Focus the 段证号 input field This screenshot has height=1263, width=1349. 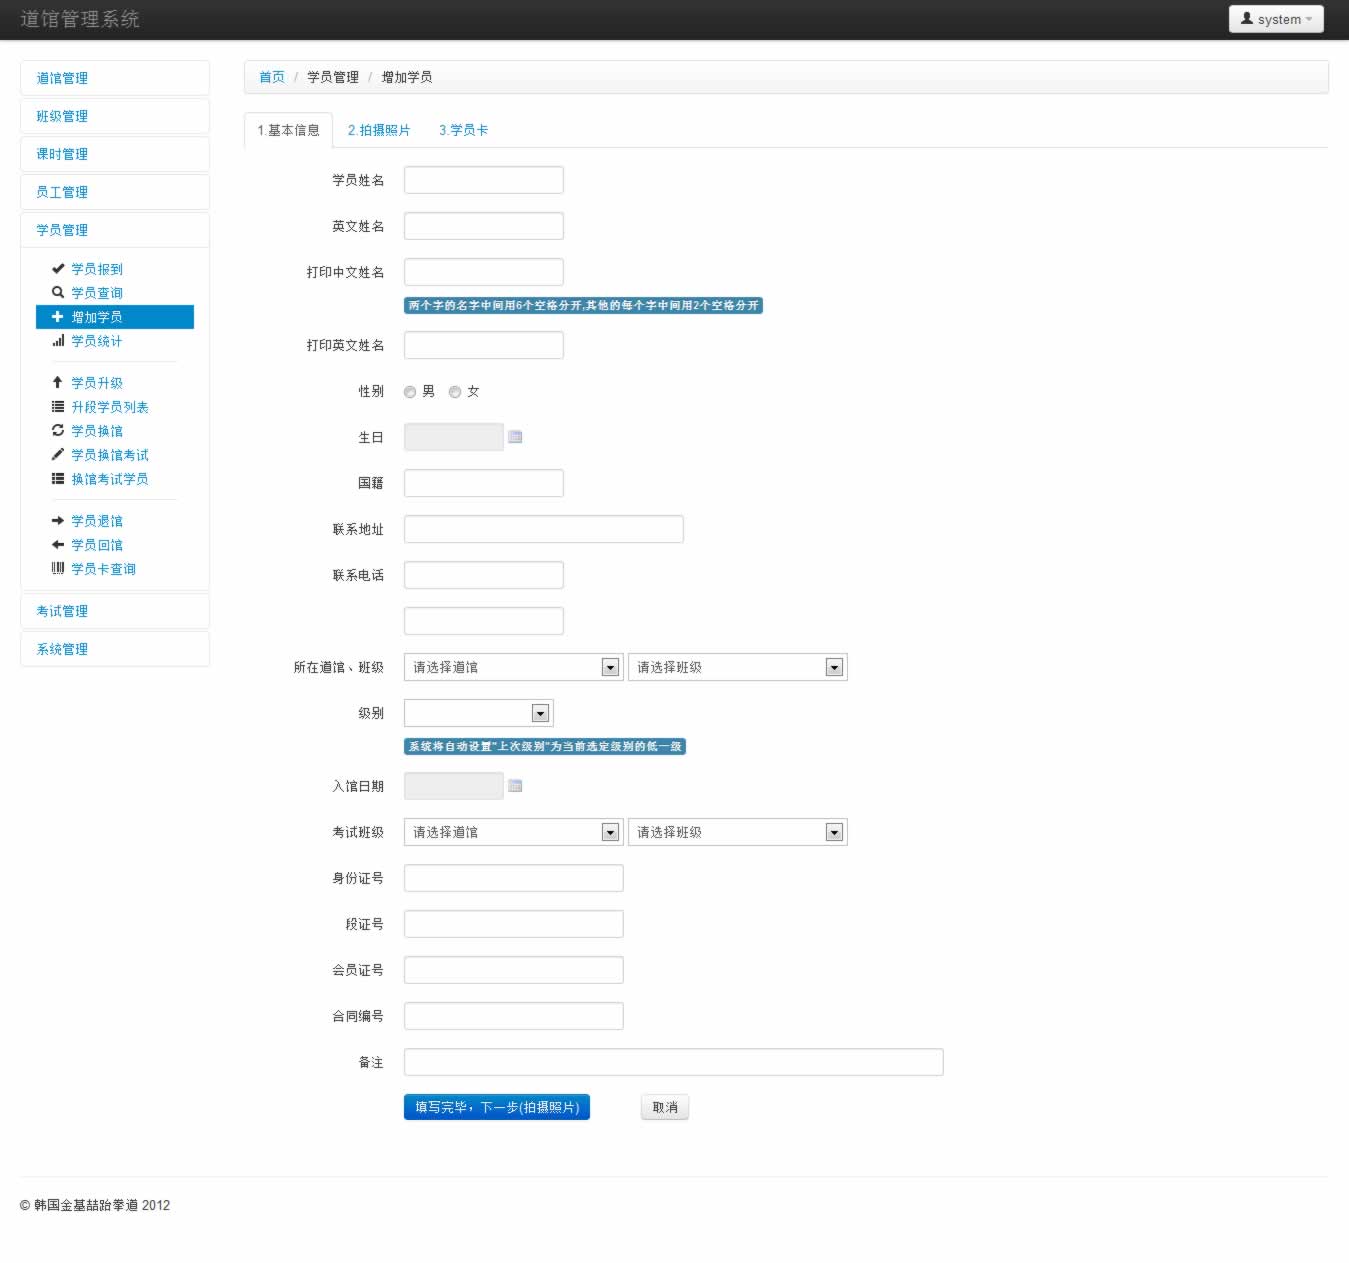point(514,924)
